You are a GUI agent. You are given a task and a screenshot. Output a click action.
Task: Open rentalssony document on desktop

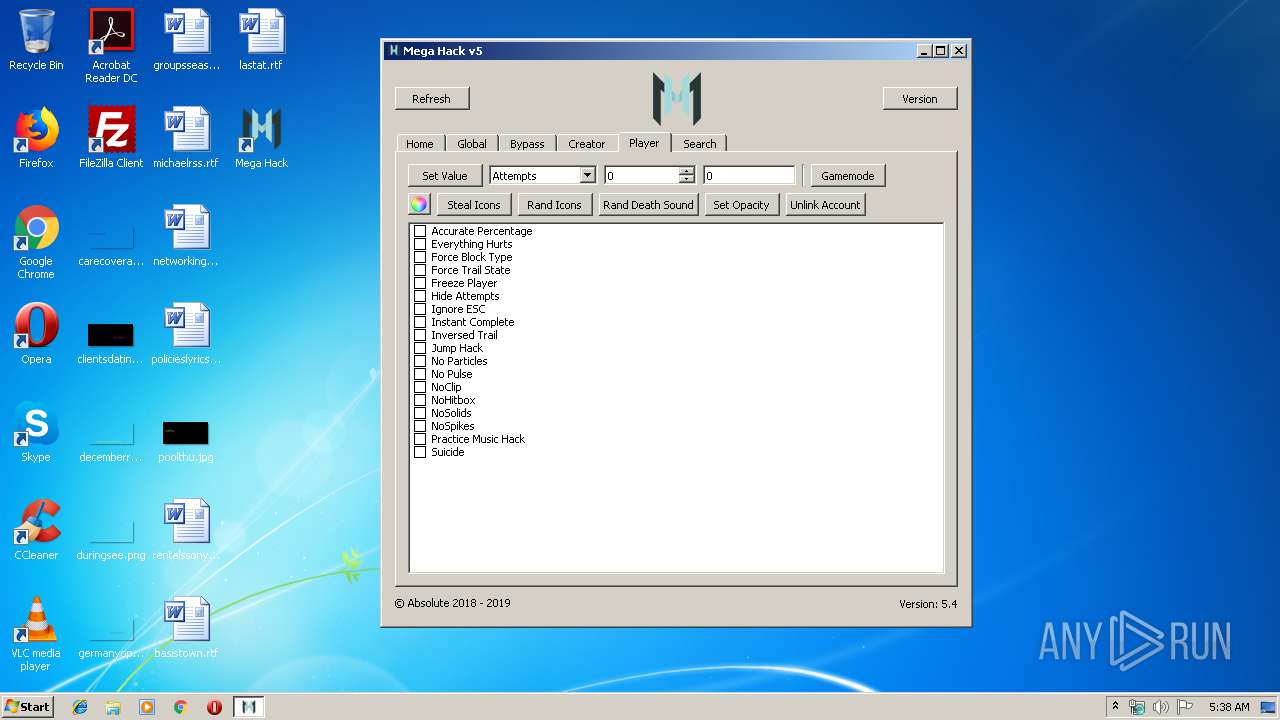(186, 530)
